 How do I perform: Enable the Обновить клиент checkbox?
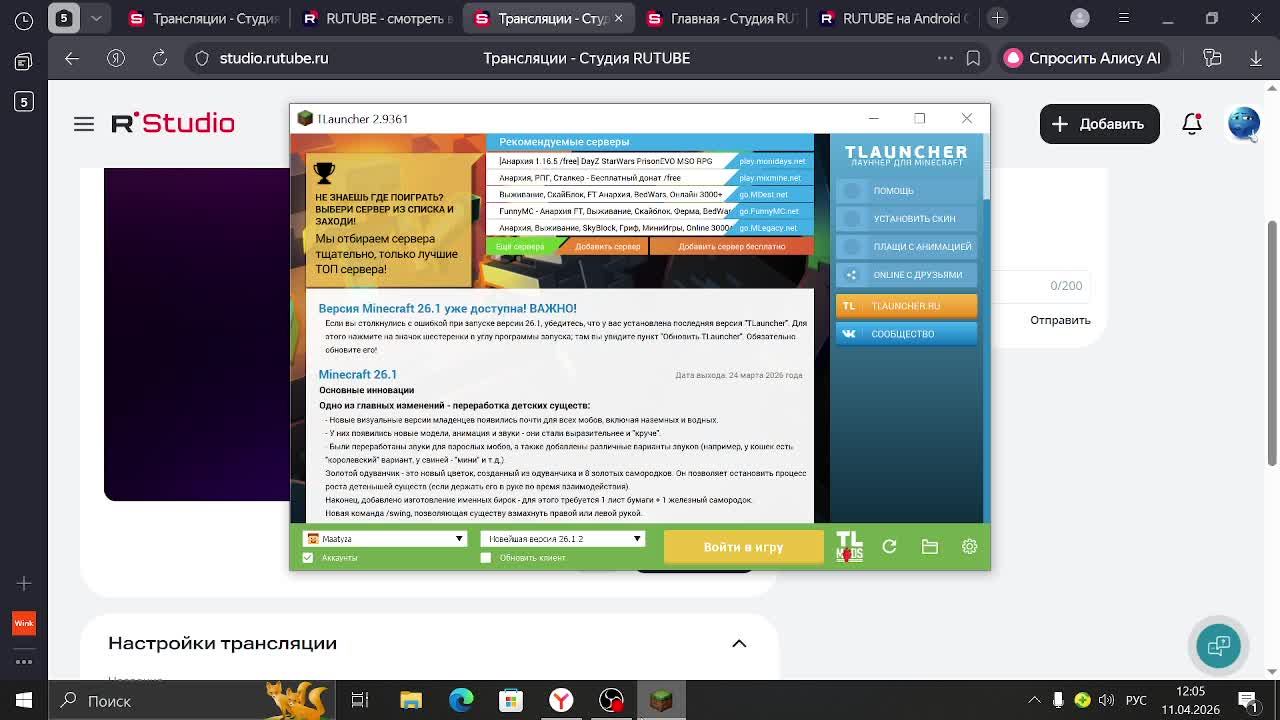point(486,558)
